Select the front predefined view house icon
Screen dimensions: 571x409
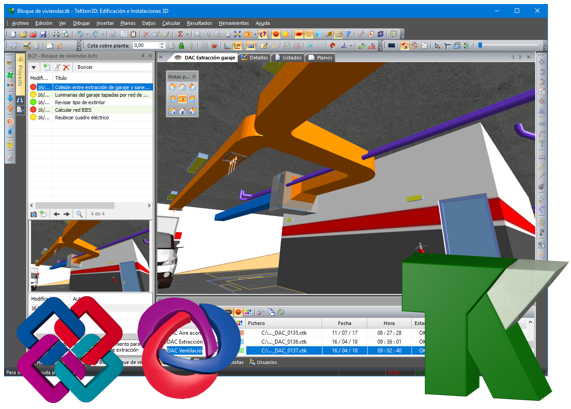pos(182,110)
